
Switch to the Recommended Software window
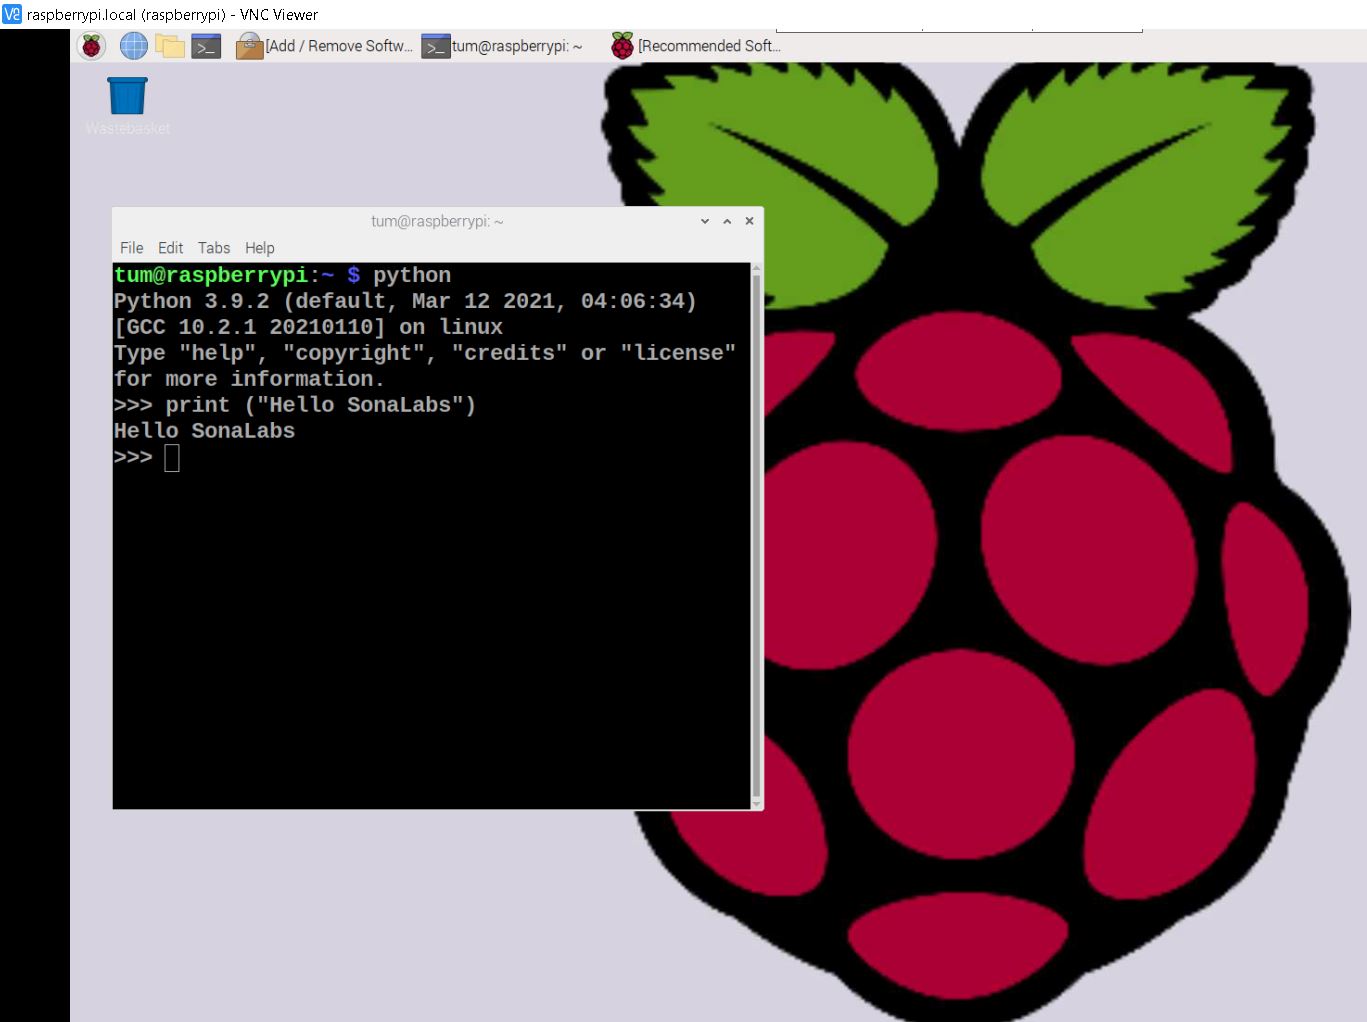(696, 46)
